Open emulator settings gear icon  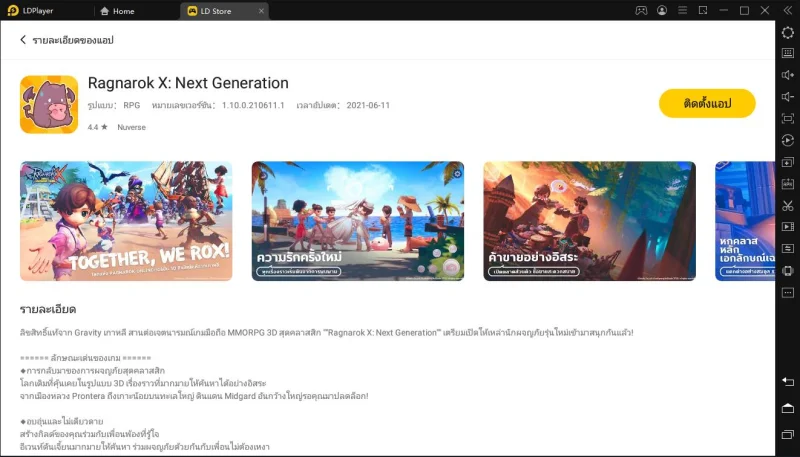(x=788, y=32)
